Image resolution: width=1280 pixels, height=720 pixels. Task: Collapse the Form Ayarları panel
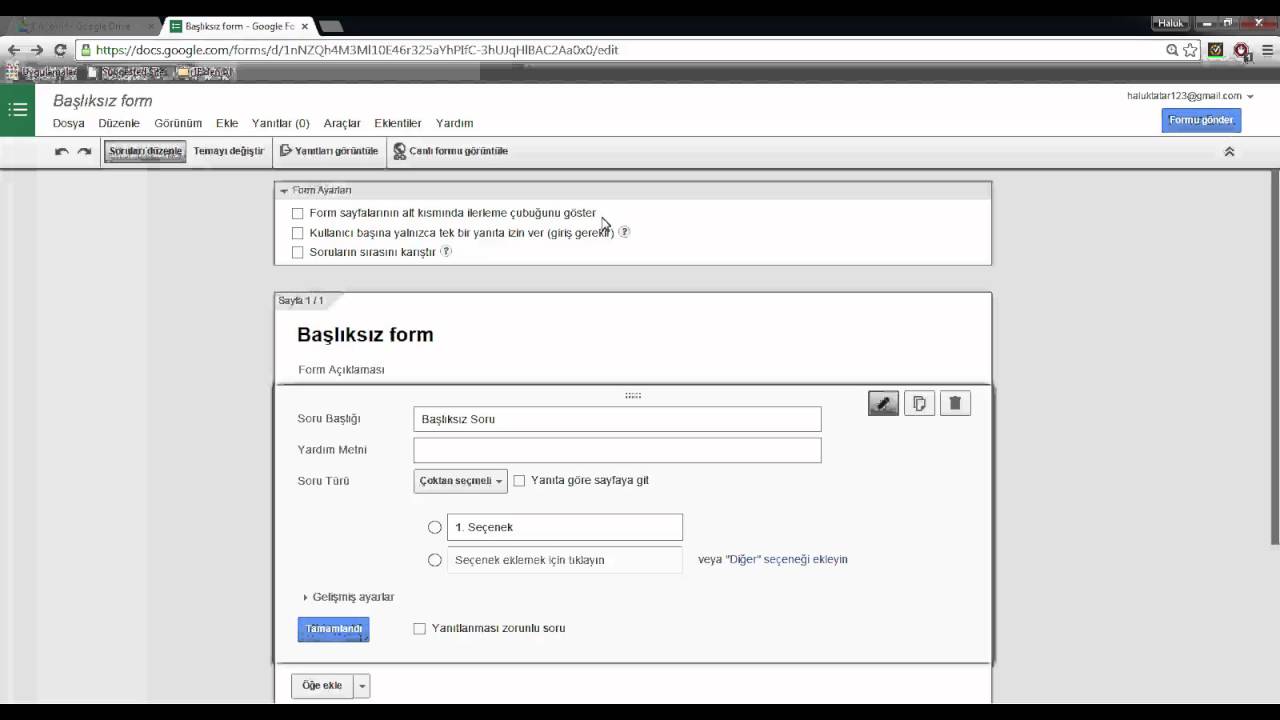tap(284, 190)
